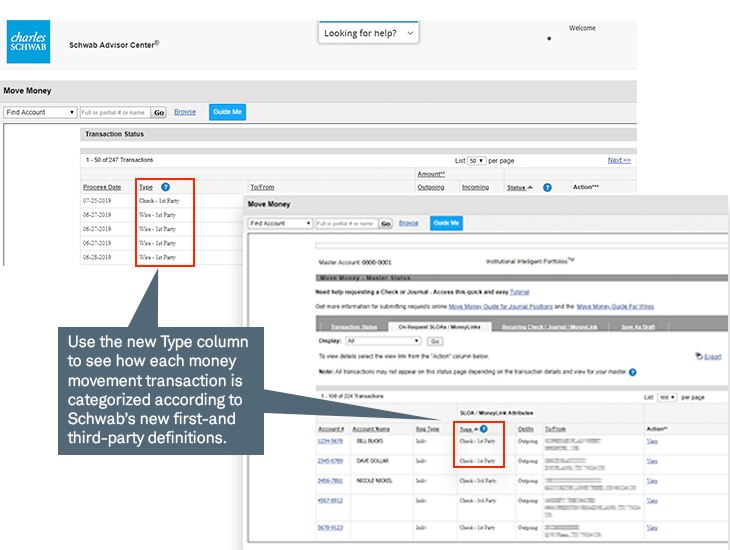Sort by Process Date column
730x550 pixels.
pos(102,187)
